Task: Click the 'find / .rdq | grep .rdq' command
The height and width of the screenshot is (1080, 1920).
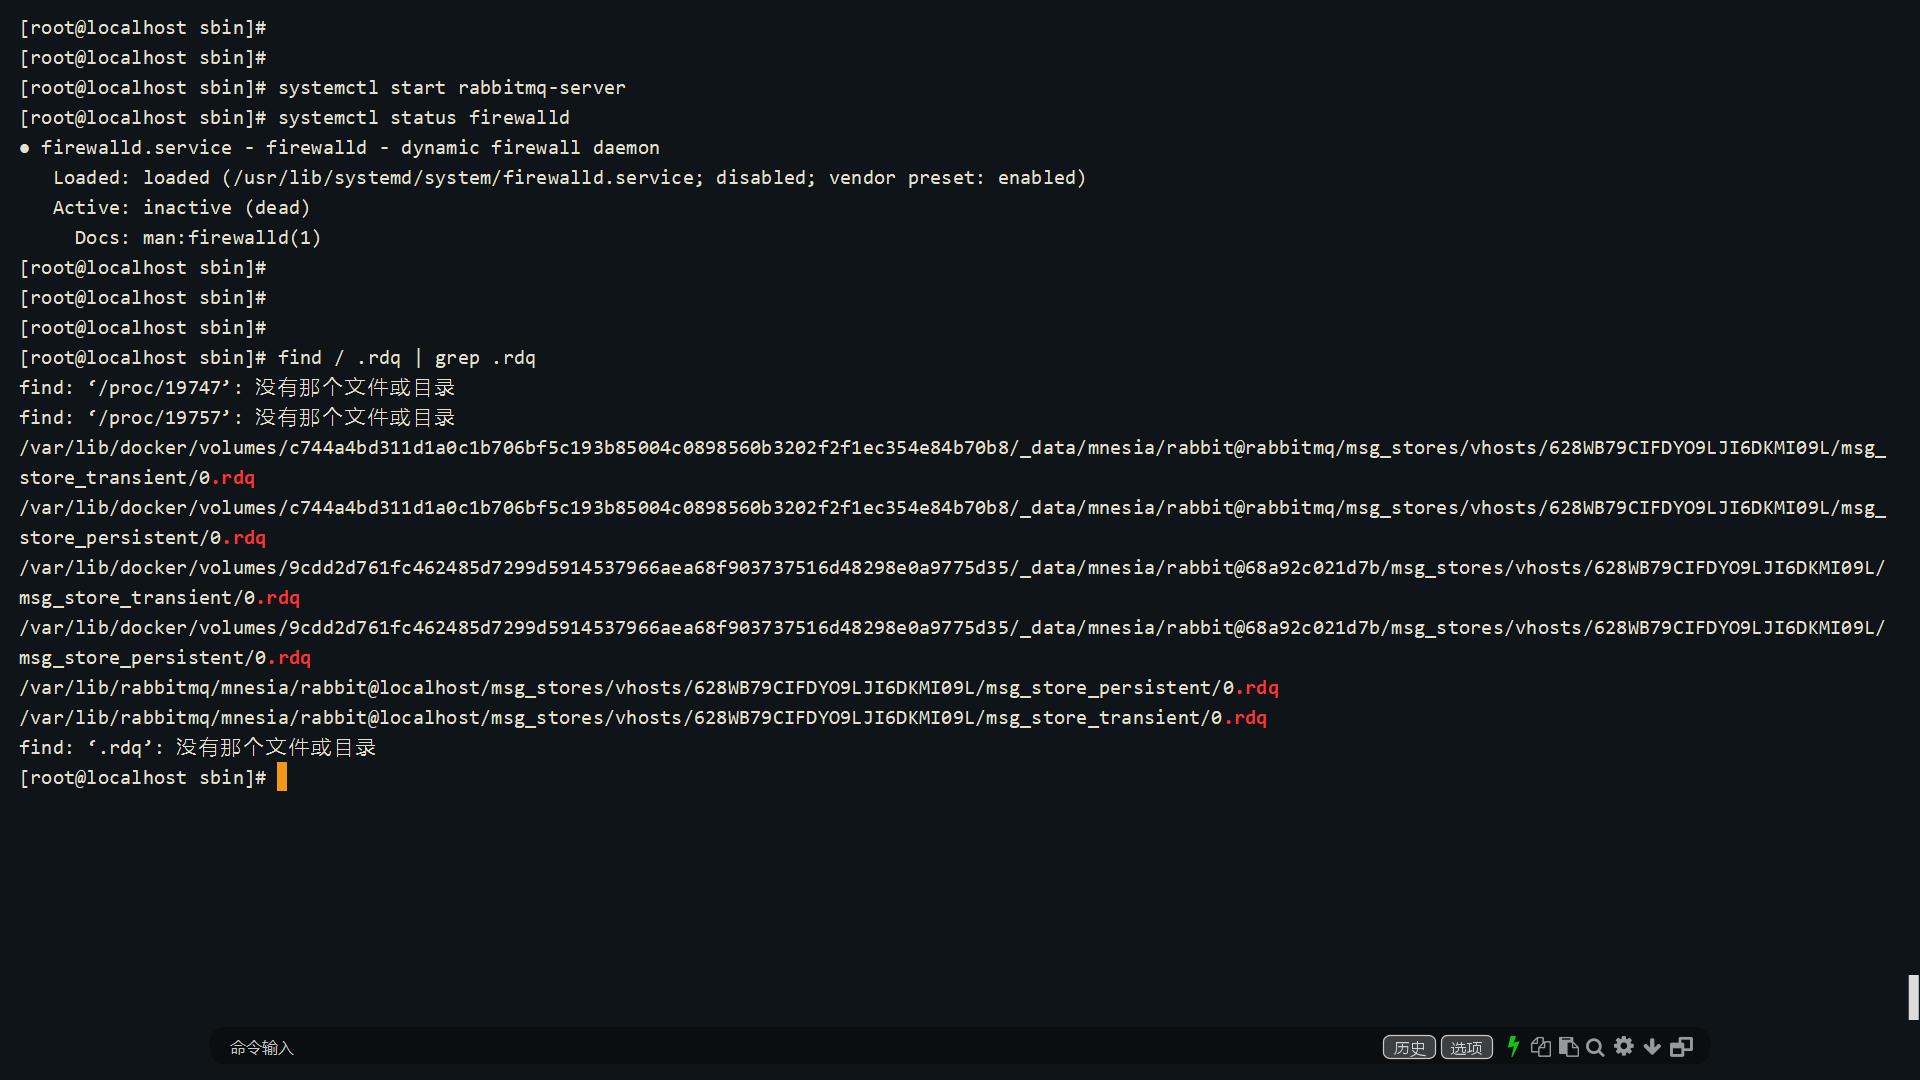Action: 407,358
